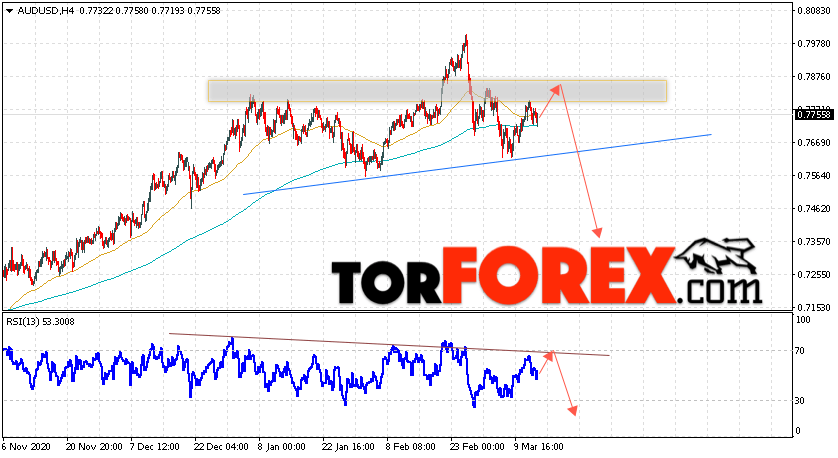Click the RSI 0 level label
The height and width of the screenshot is (458, 838).
(798, 431)
